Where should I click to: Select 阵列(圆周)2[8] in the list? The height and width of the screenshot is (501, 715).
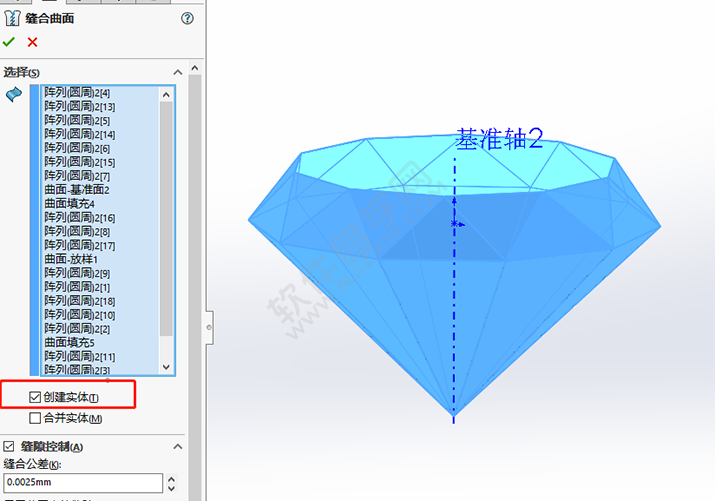click(x=77, y=232)
